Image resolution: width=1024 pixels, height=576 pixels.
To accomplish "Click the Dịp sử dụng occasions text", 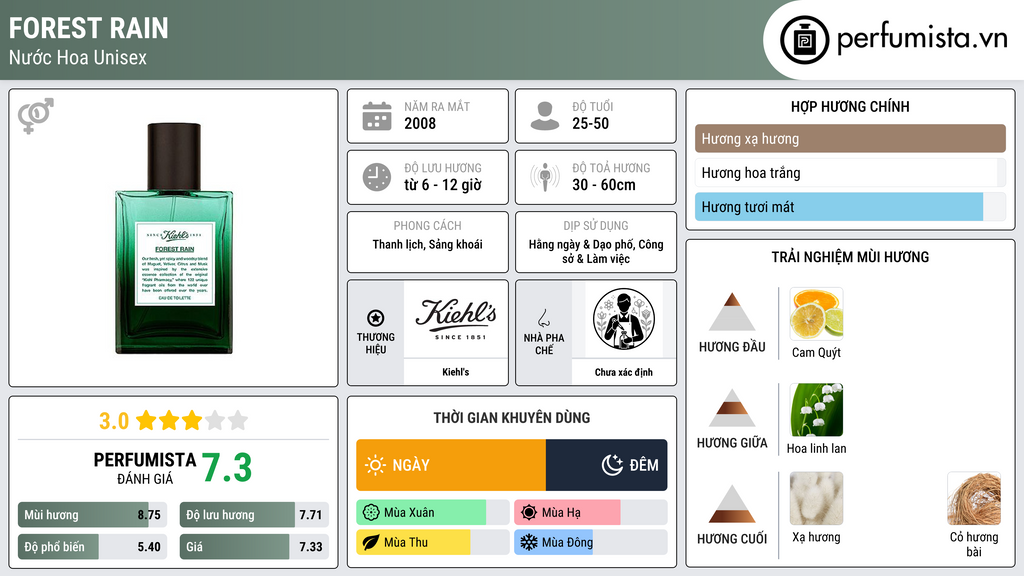I will pyautogui.click(x=596, y=251).
